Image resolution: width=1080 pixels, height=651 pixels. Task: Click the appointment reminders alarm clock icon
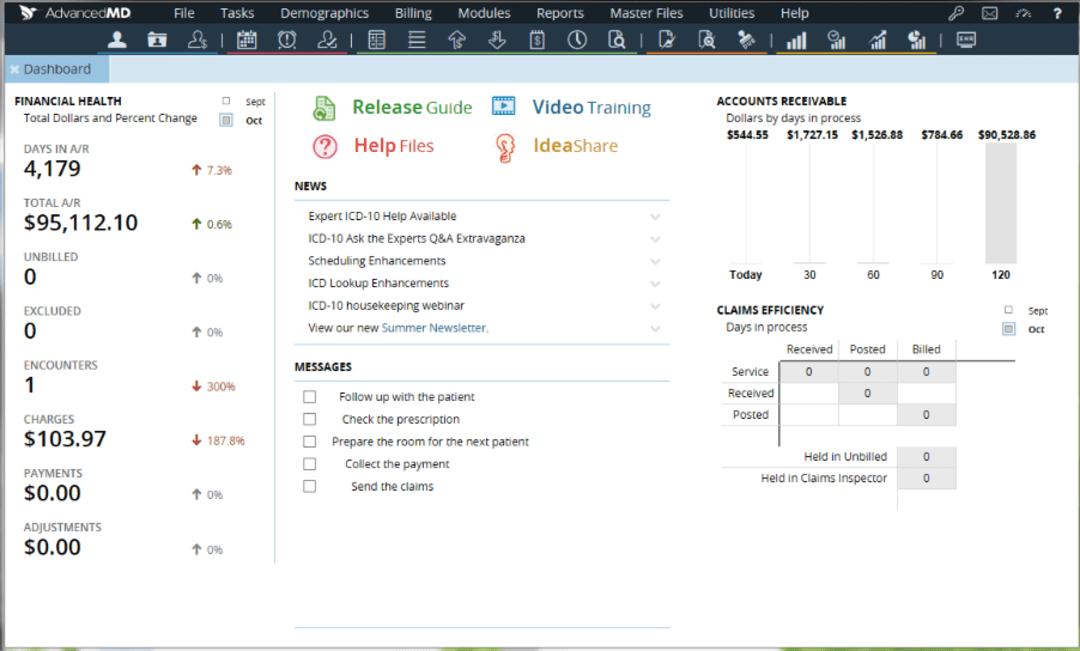point(286,40)
